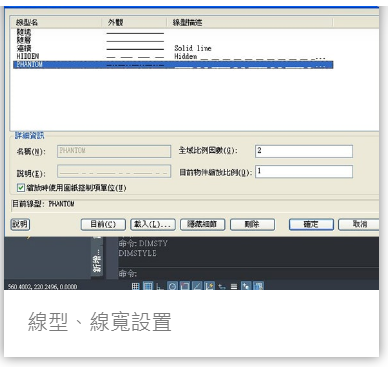Click the status bar icon right of lineweight icon

pos(246,286)
